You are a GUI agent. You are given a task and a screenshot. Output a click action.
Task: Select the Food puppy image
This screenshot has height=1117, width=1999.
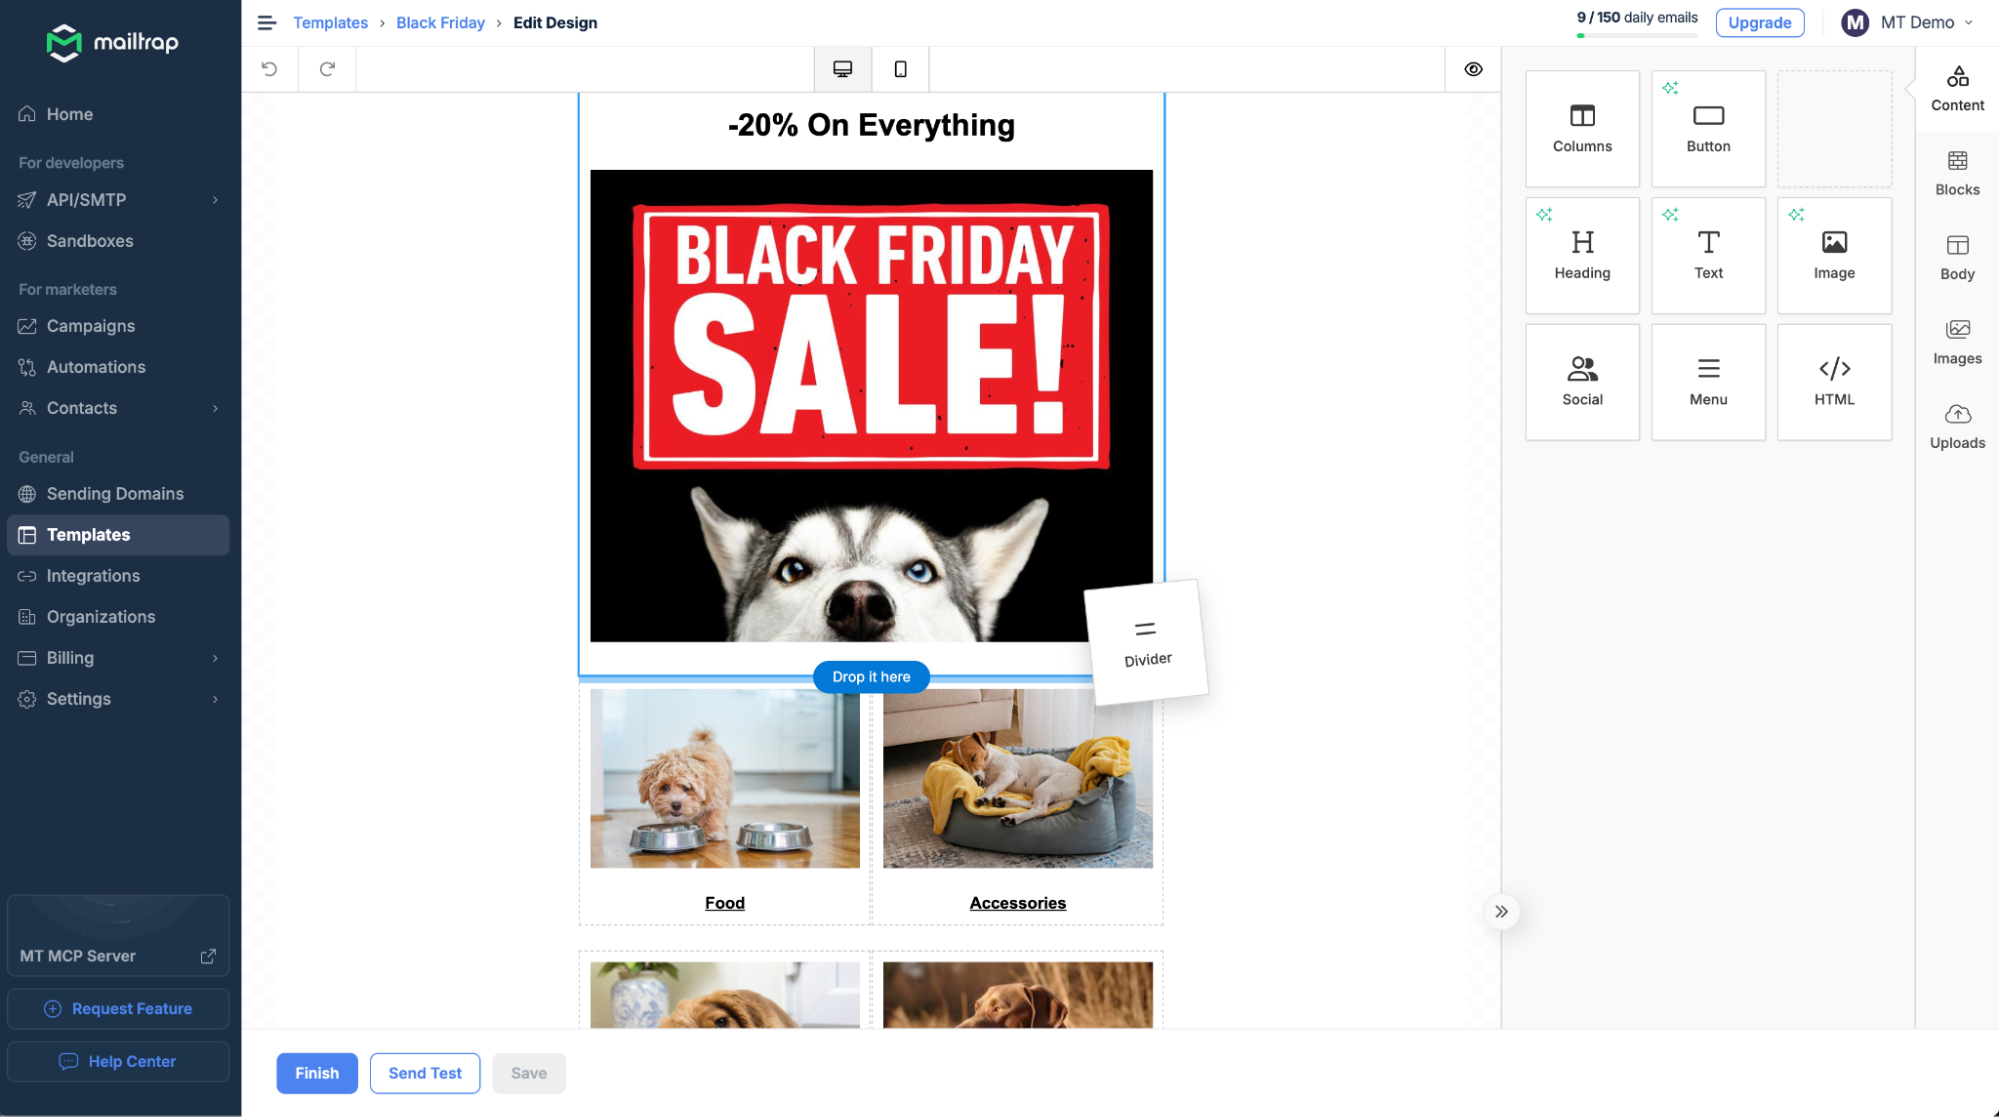[x=725, y=778]
